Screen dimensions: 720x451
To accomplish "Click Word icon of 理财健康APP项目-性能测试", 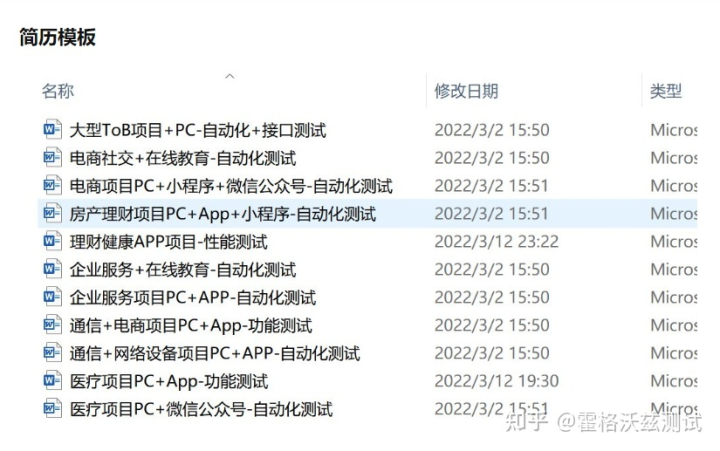I will [52, 242].
